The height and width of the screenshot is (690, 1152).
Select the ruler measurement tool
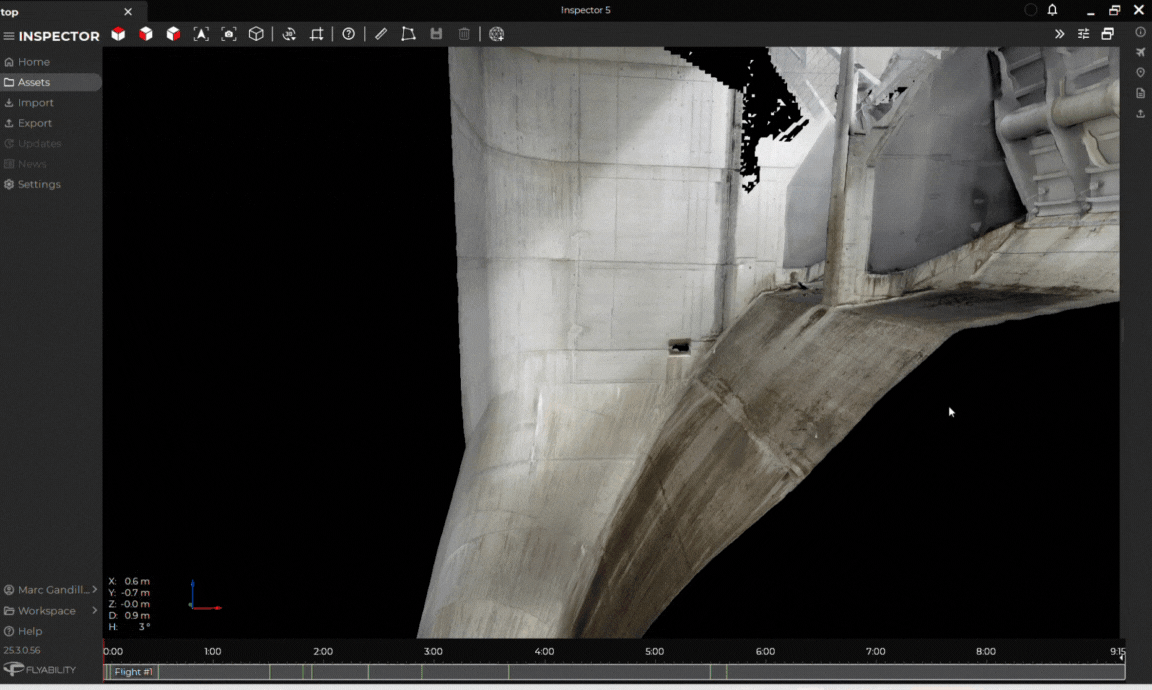[381, 34]
